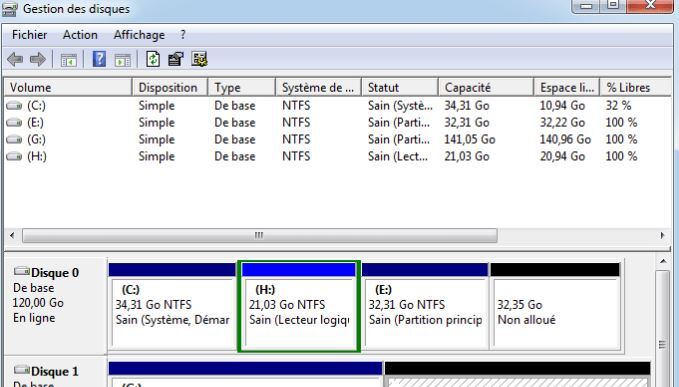Click the settings list toolbar icon
This screenshot has height=387, width=679.
point(199,59)
